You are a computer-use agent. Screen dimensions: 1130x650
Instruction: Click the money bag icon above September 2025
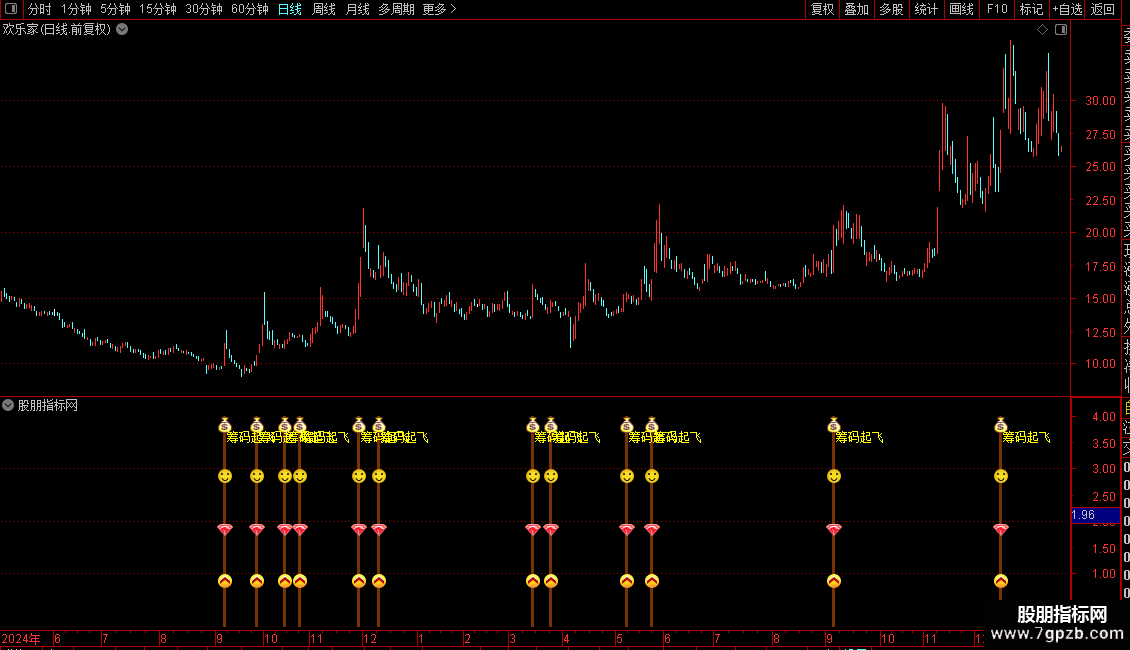tap(834, 424)
